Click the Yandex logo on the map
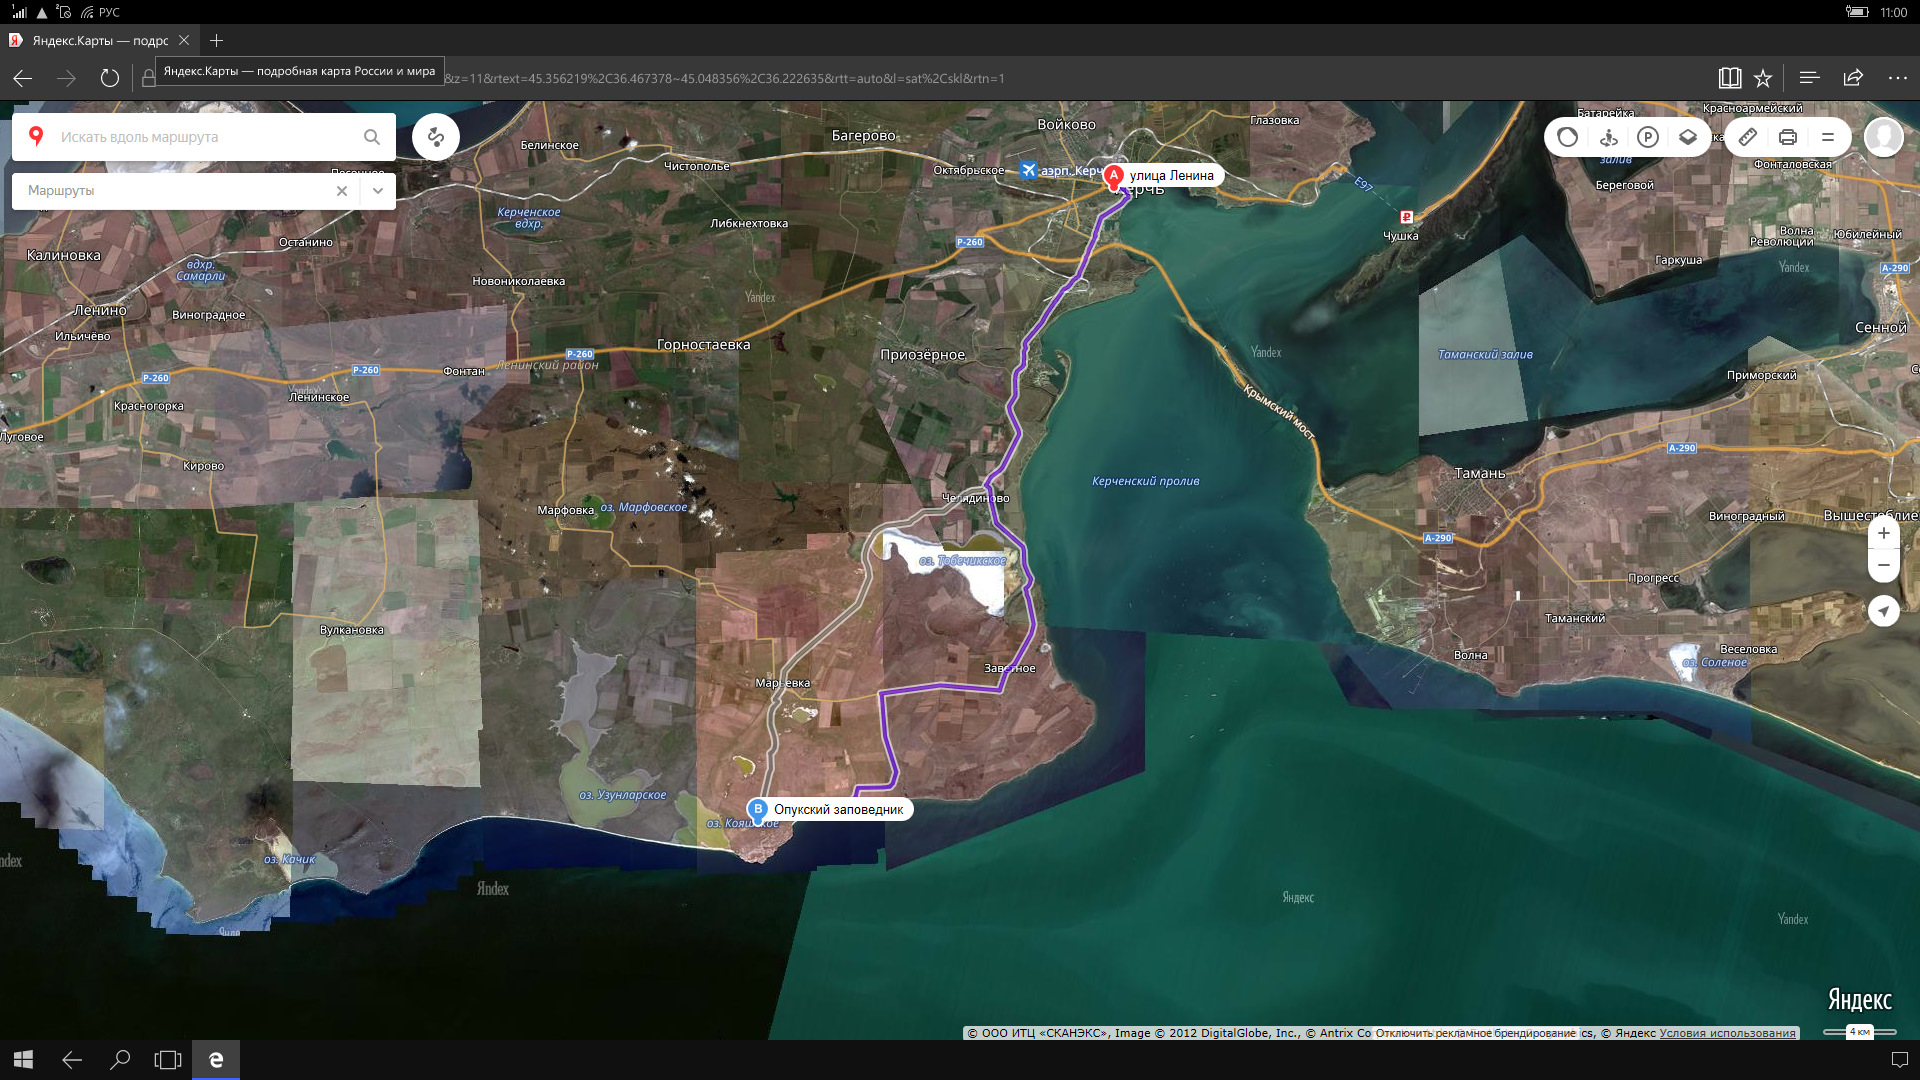Image resolution: width=1920 pixels, height=1080 pixels. 1860,999
